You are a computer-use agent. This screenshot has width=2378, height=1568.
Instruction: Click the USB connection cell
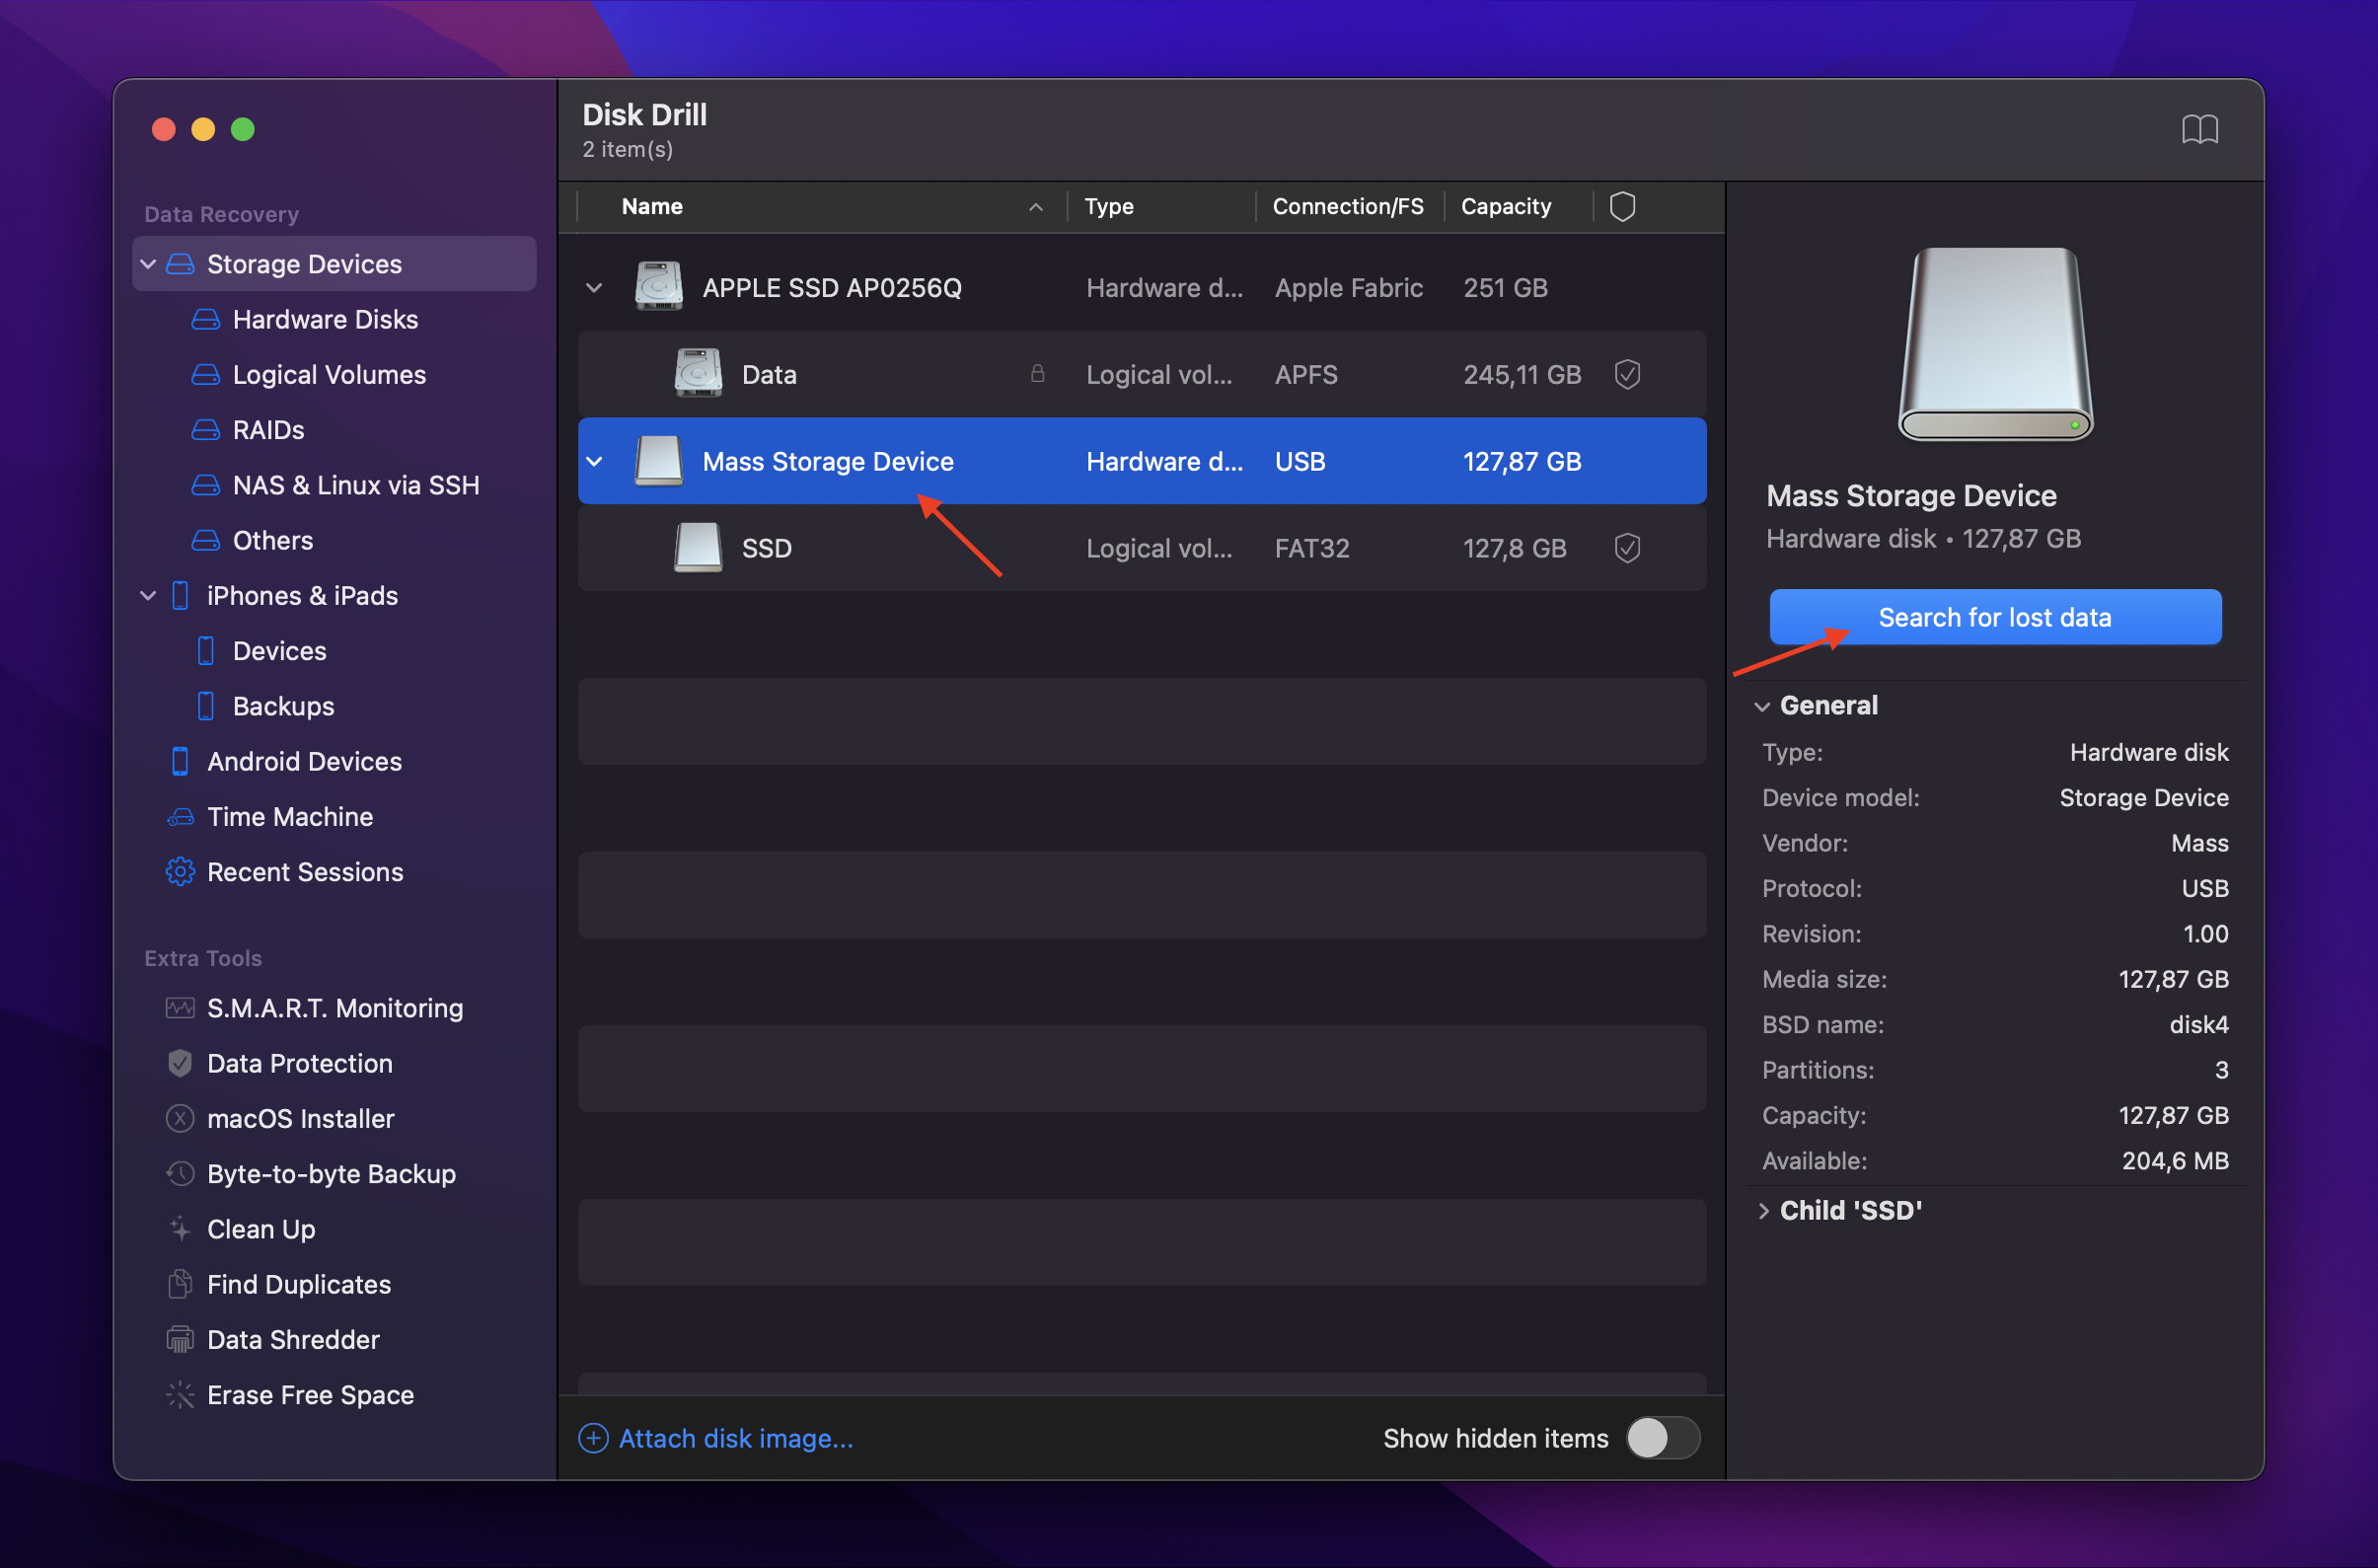point(1300,462)
